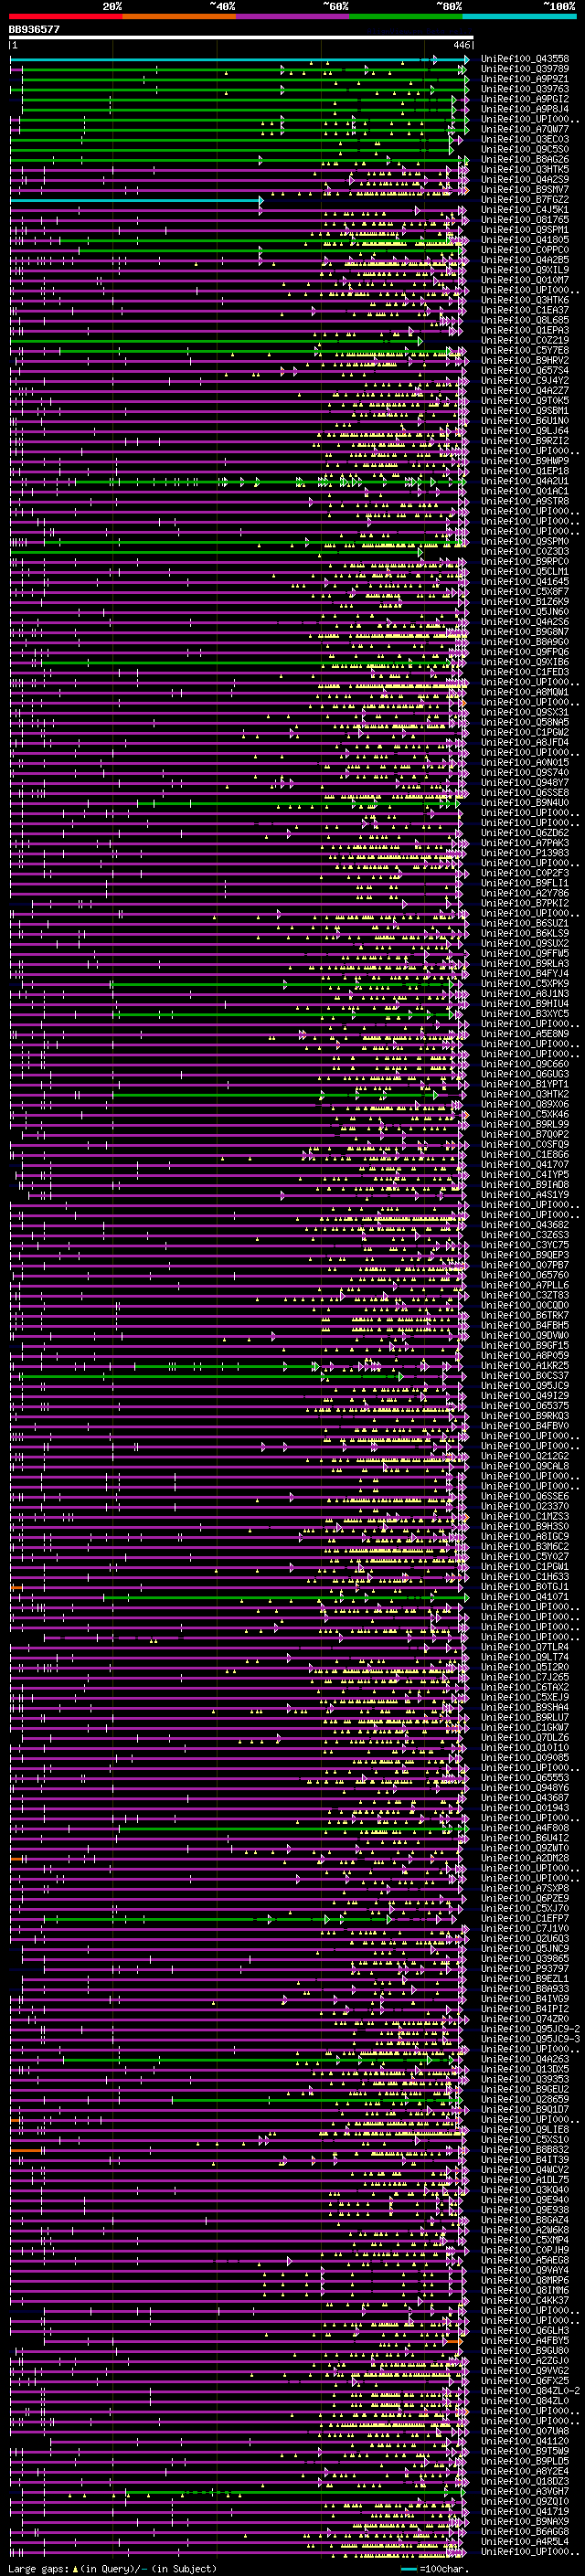Click the UniRef100_Q3HTK6 entry
The image size is (585, 2576).
point(524,300)
